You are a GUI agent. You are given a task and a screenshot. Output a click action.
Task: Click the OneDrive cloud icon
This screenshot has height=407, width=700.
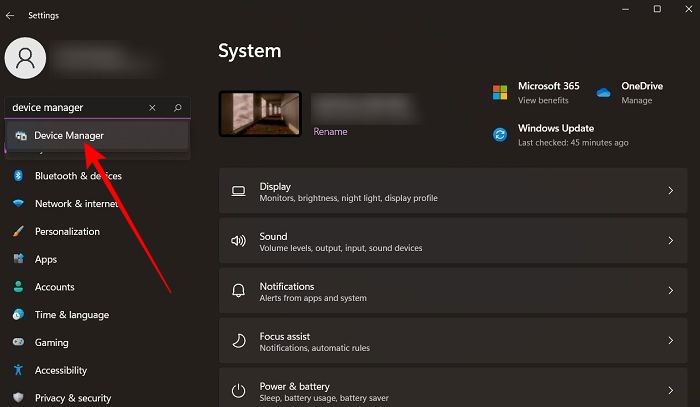[603, 93]
